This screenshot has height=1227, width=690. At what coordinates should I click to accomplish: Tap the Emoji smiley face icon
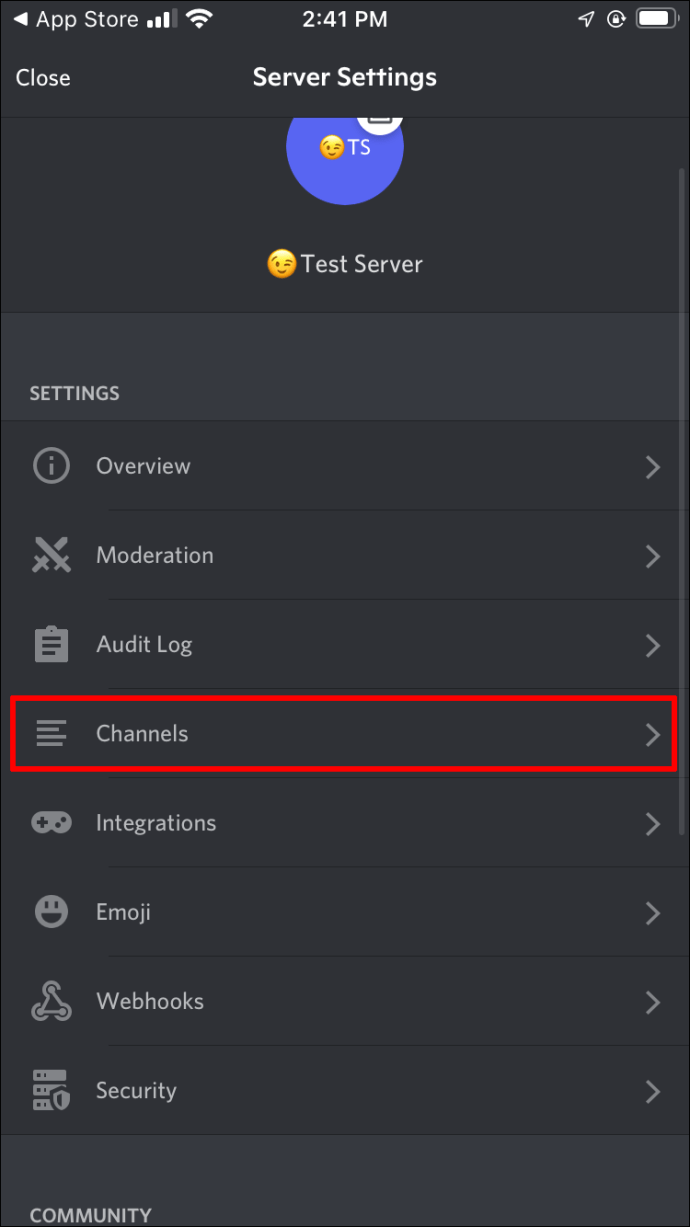51,912
